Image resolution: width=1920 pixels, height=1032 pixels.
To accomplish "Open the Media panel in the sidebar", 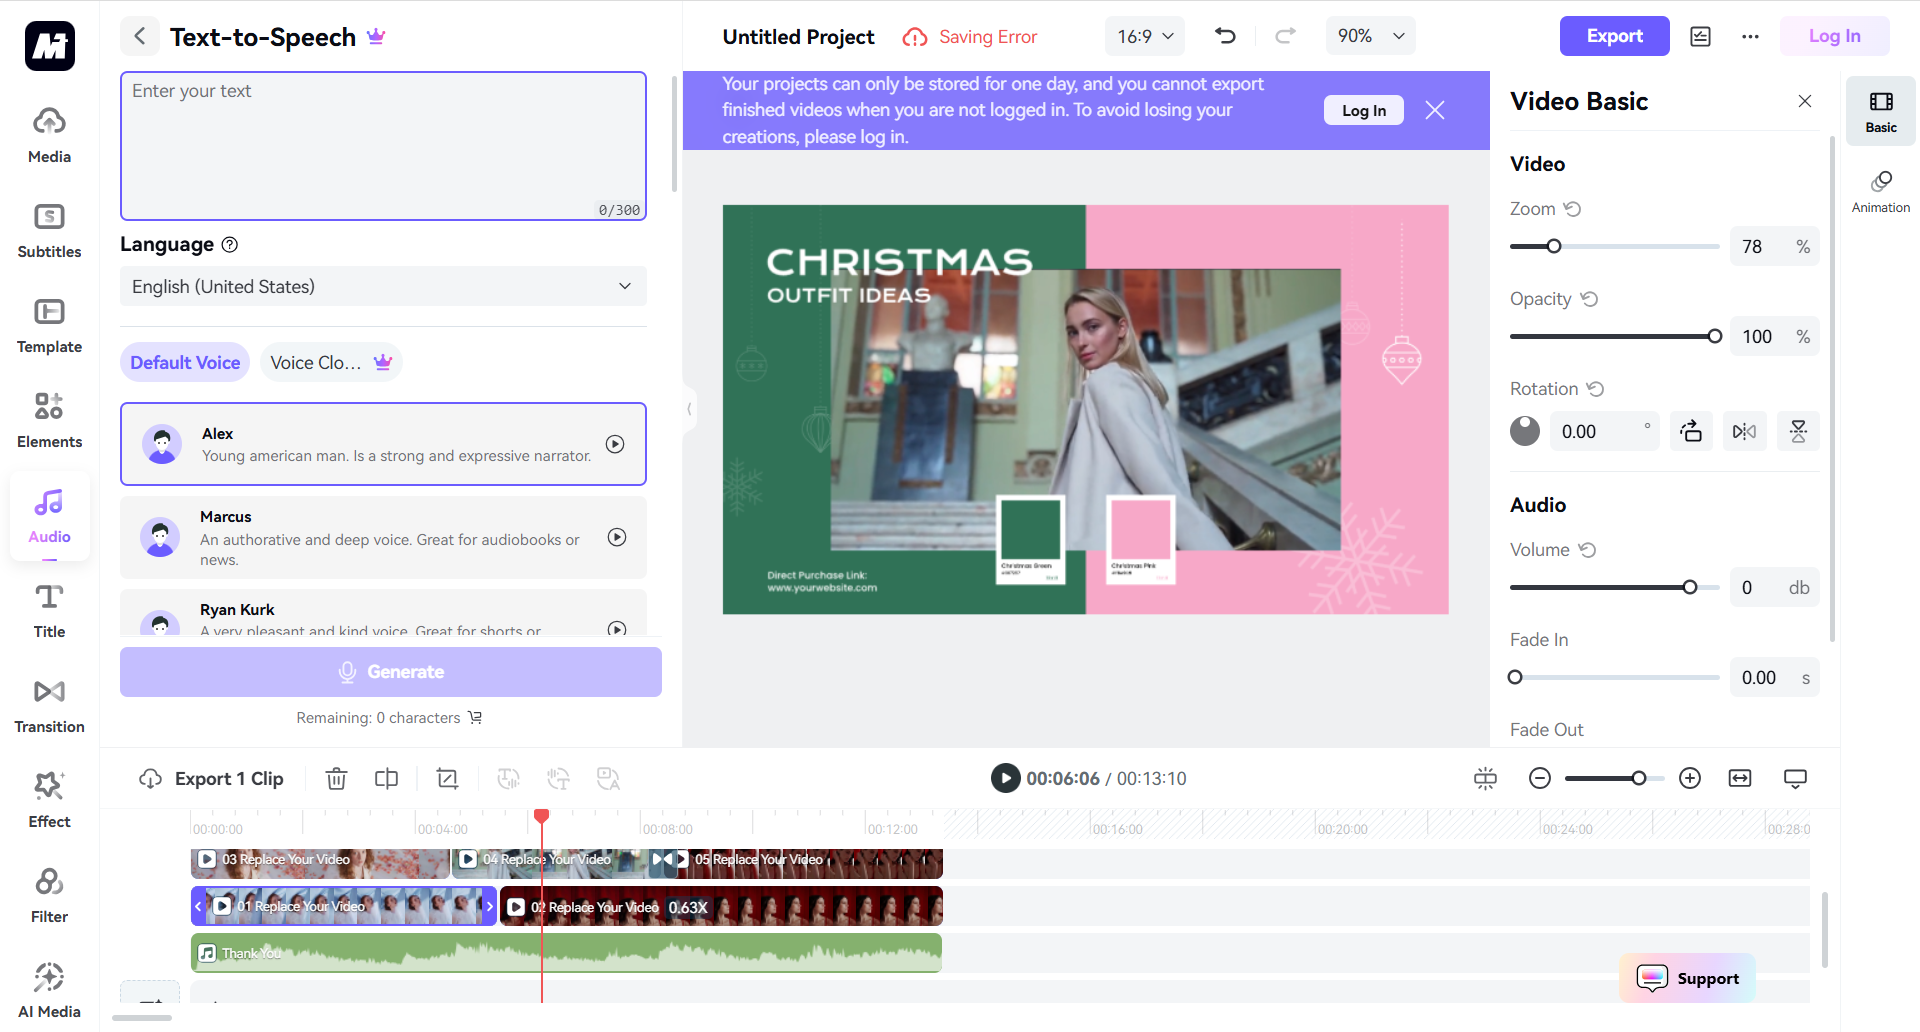I will coord(49,133).
